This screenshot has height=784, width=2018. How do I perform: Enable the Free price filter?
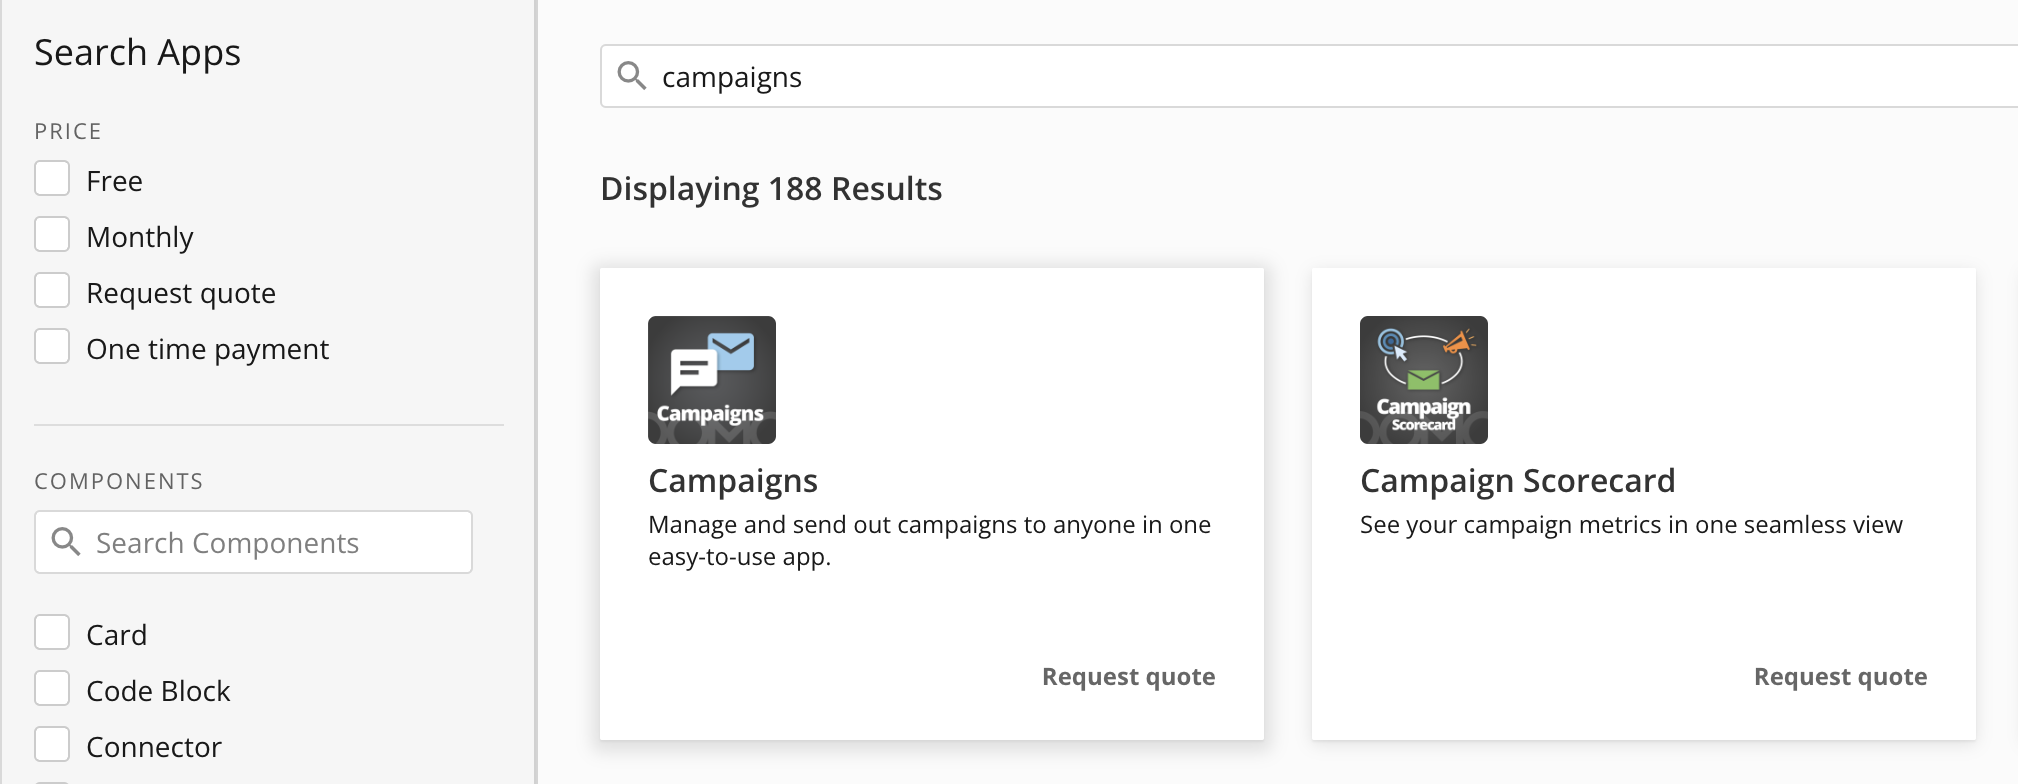pyautogui.click(x=52, y=179)
